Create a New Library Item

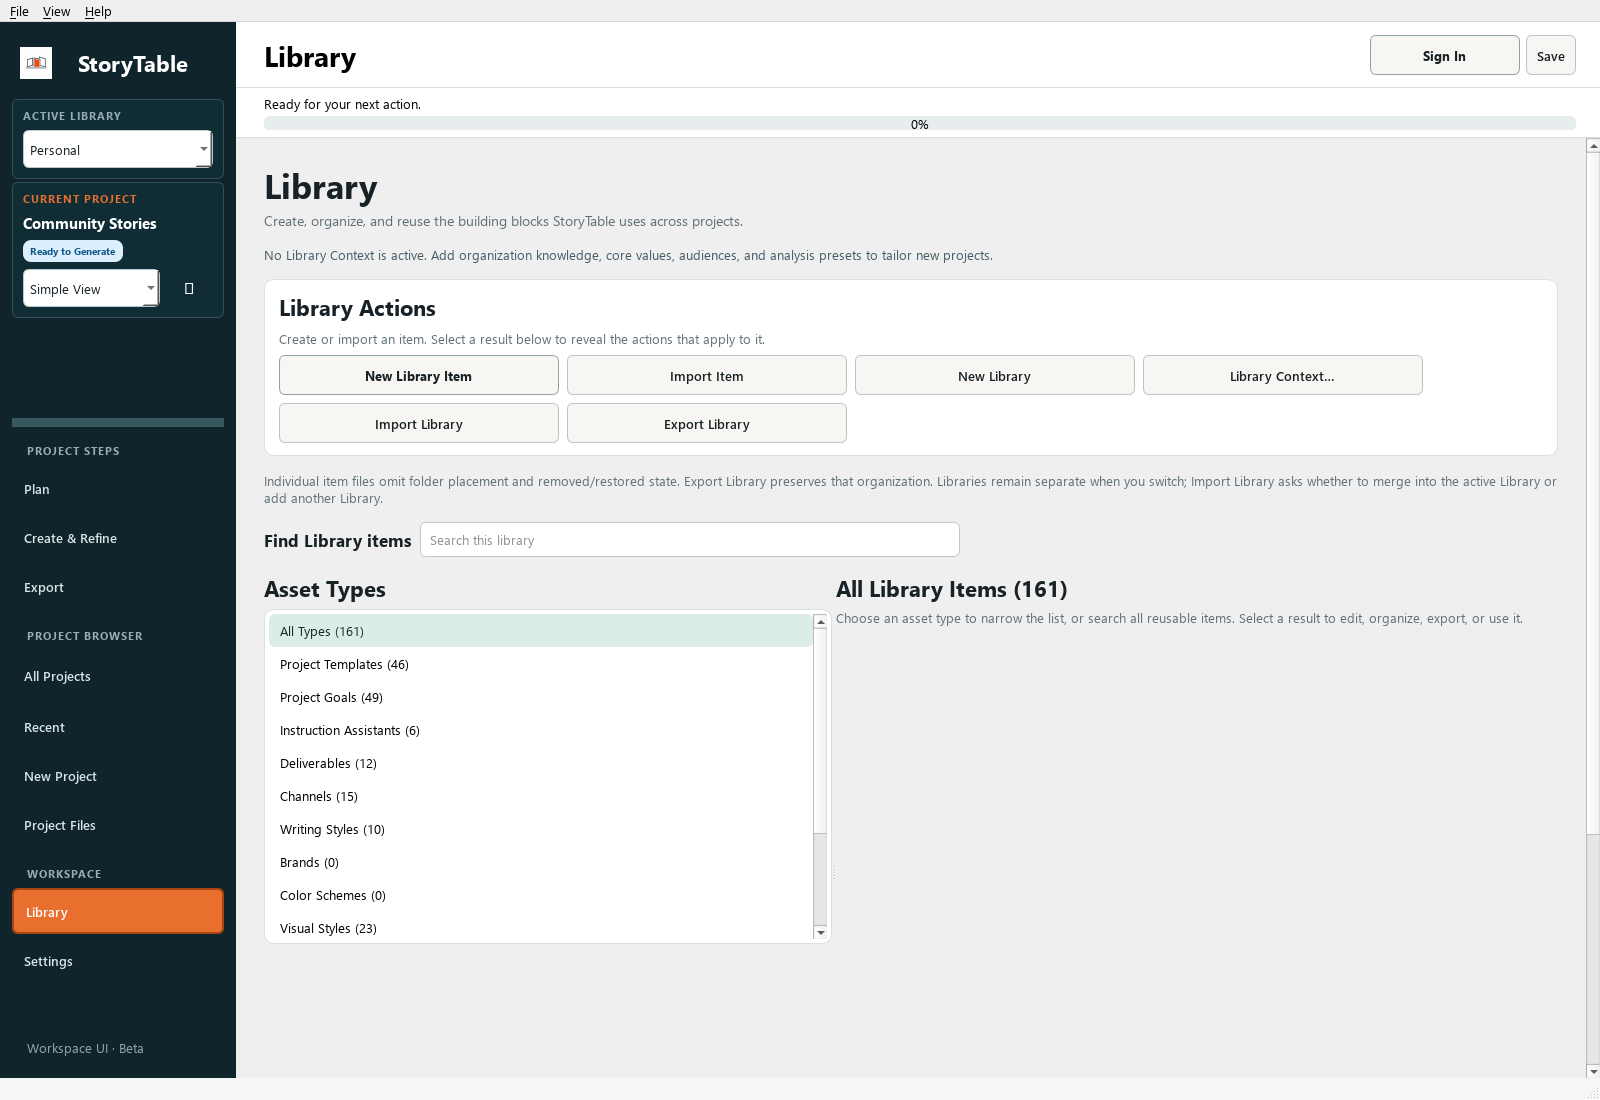(418, 376)
